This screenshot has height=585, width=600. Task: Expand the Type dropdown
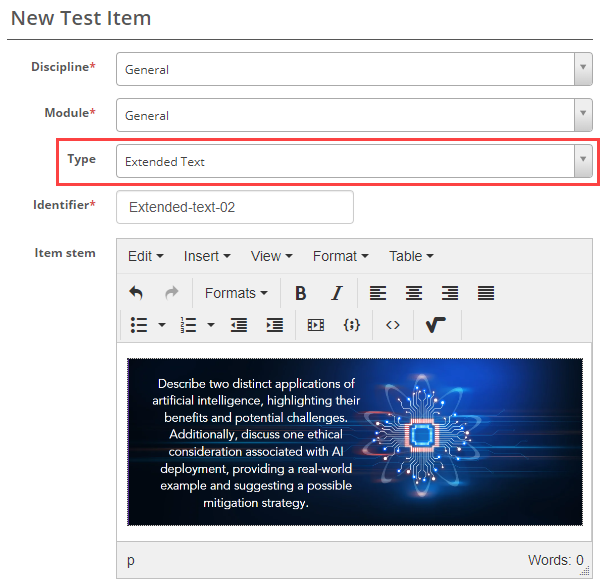583,161
